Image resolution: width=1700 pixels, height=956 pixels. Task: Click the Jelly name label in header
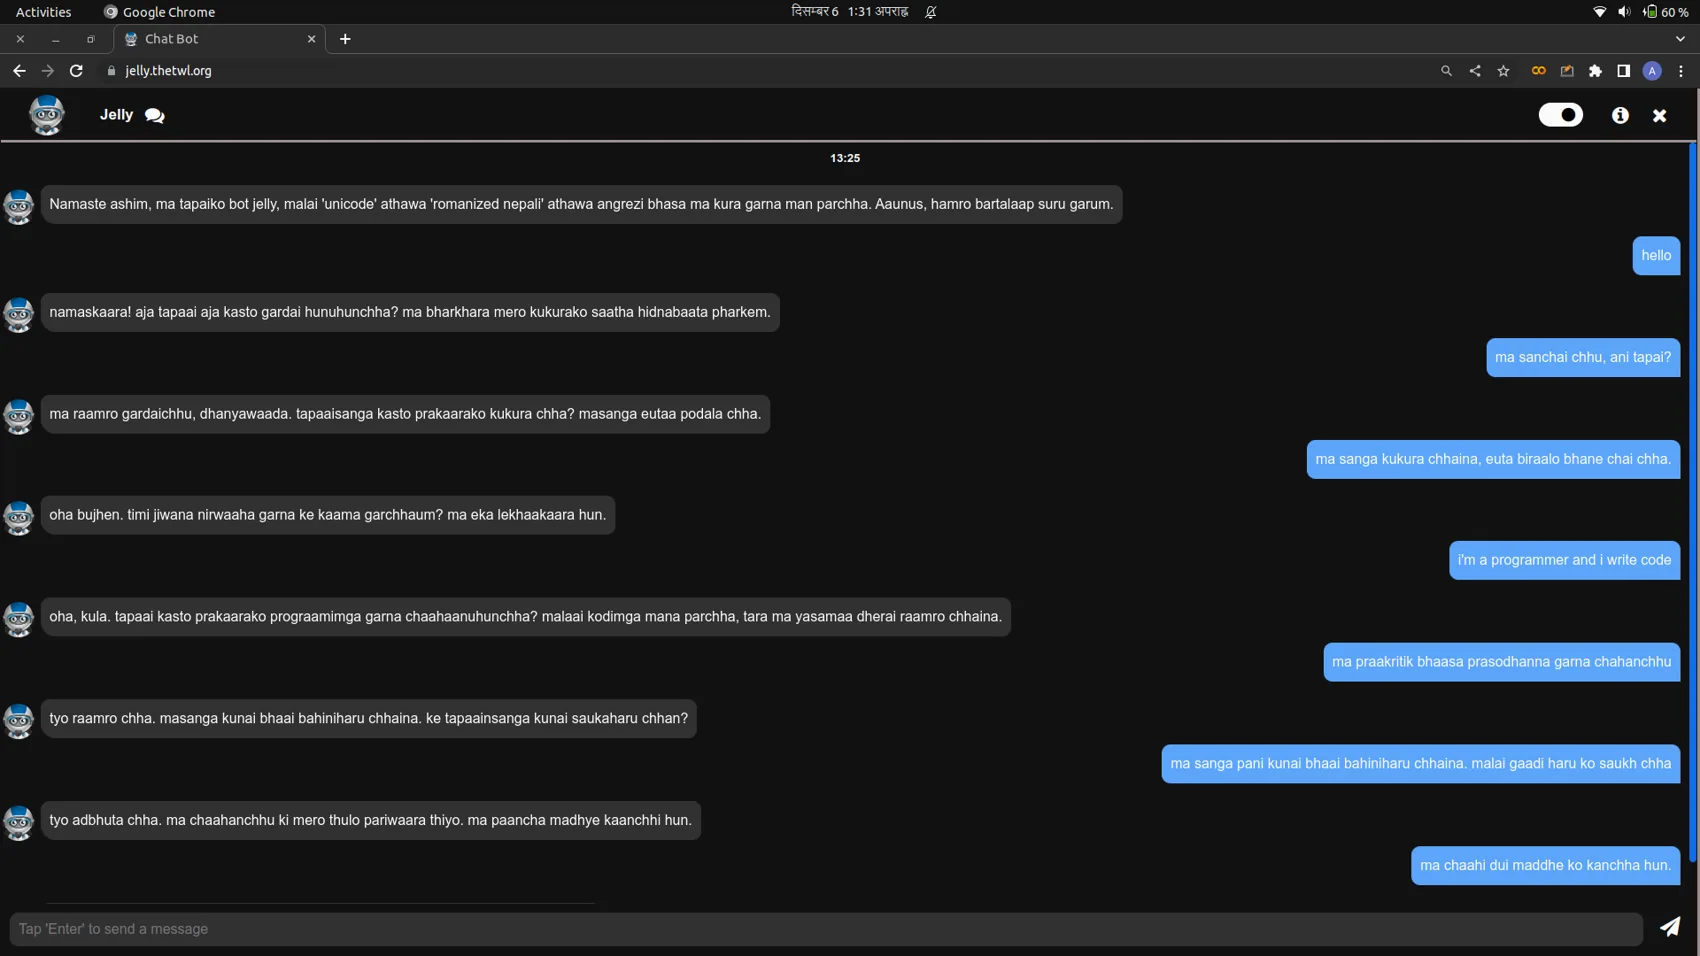pyautogui.click(x=116, y=115)
